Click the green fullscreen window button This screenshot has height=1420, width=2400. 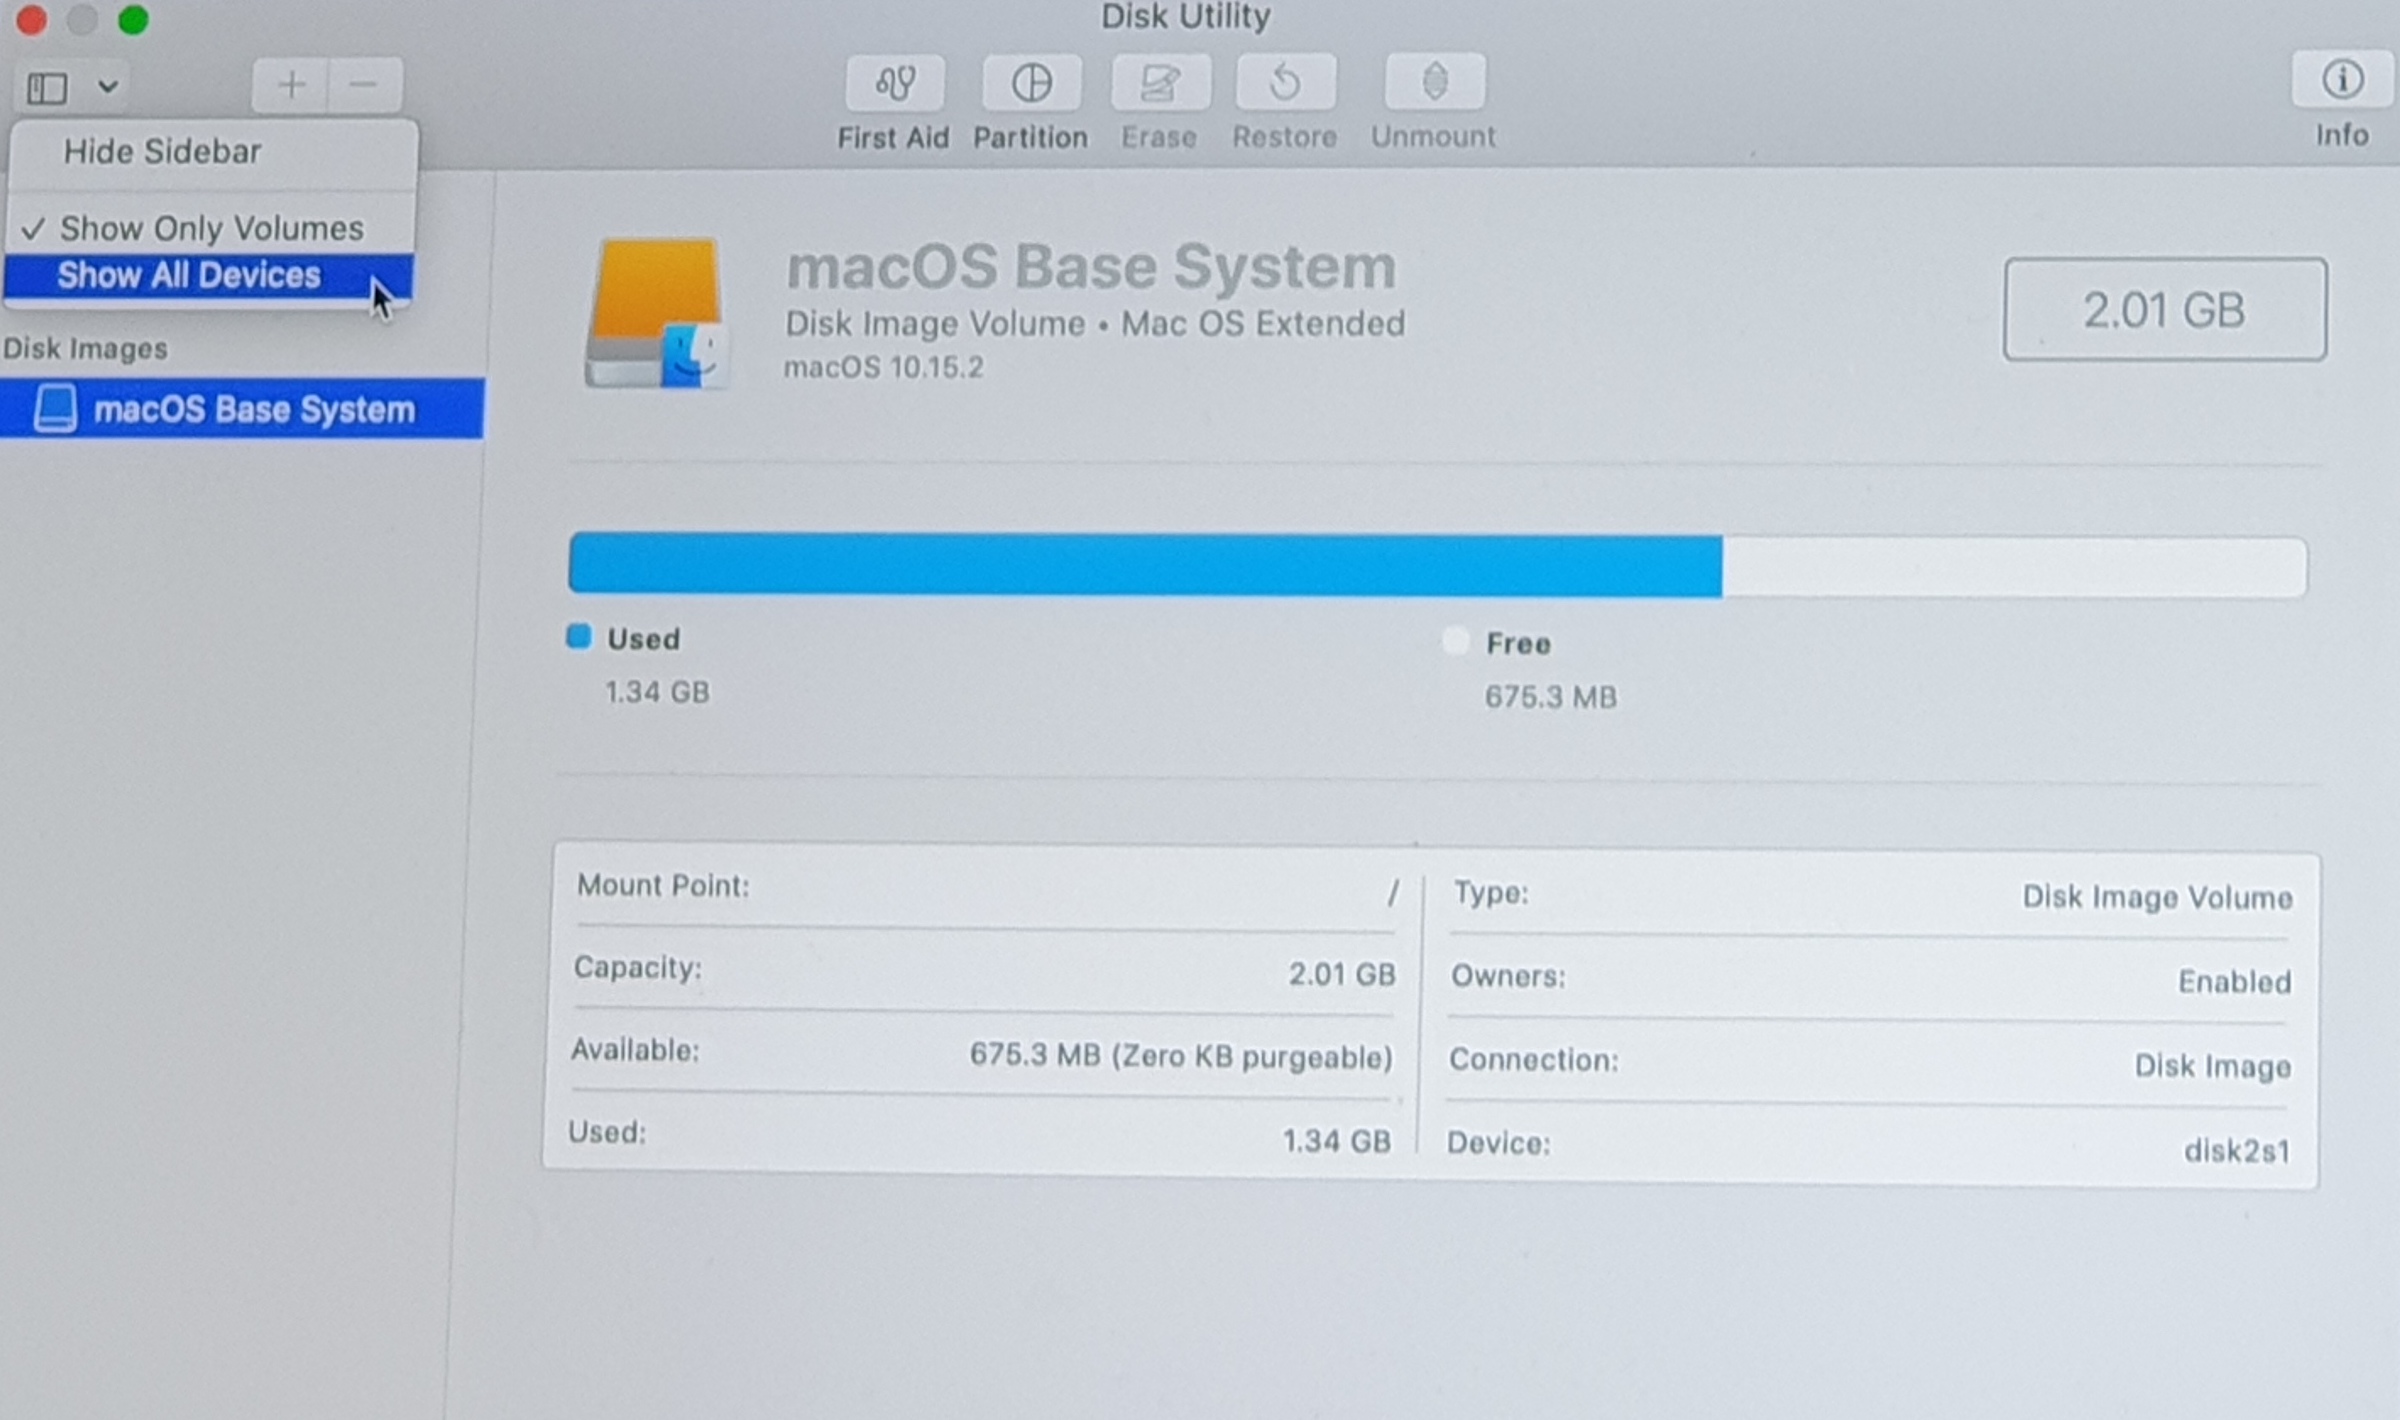133,20
